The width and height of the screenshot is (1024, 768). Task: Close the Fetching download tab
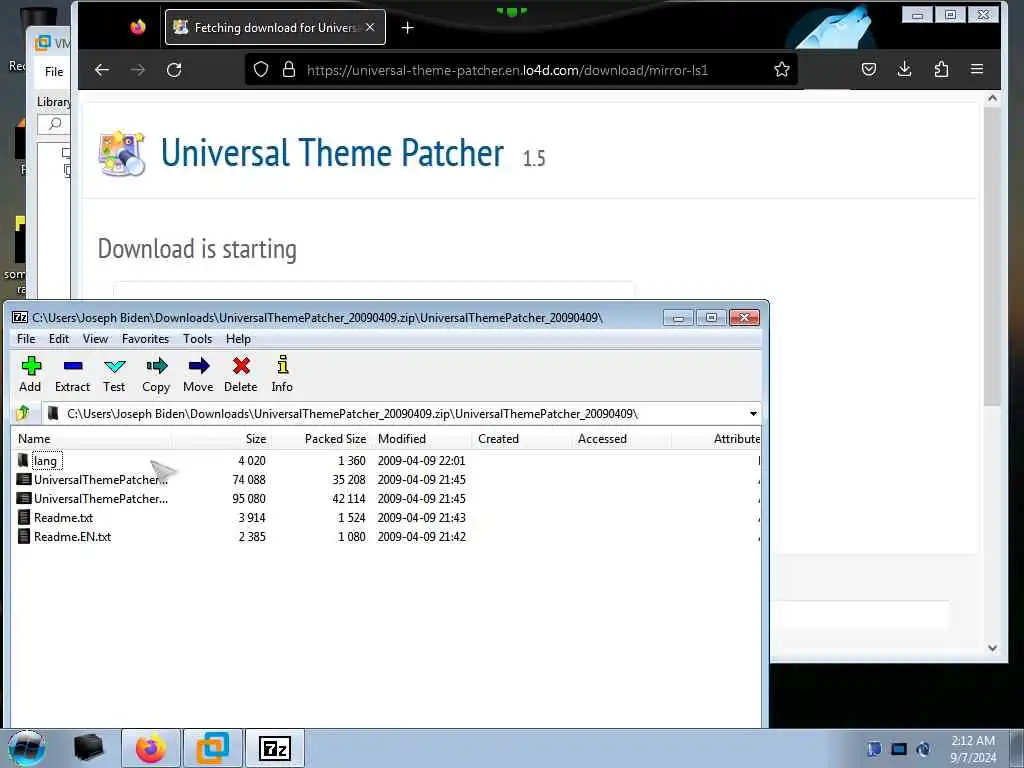pyautogui.click(x=370, y=27)
